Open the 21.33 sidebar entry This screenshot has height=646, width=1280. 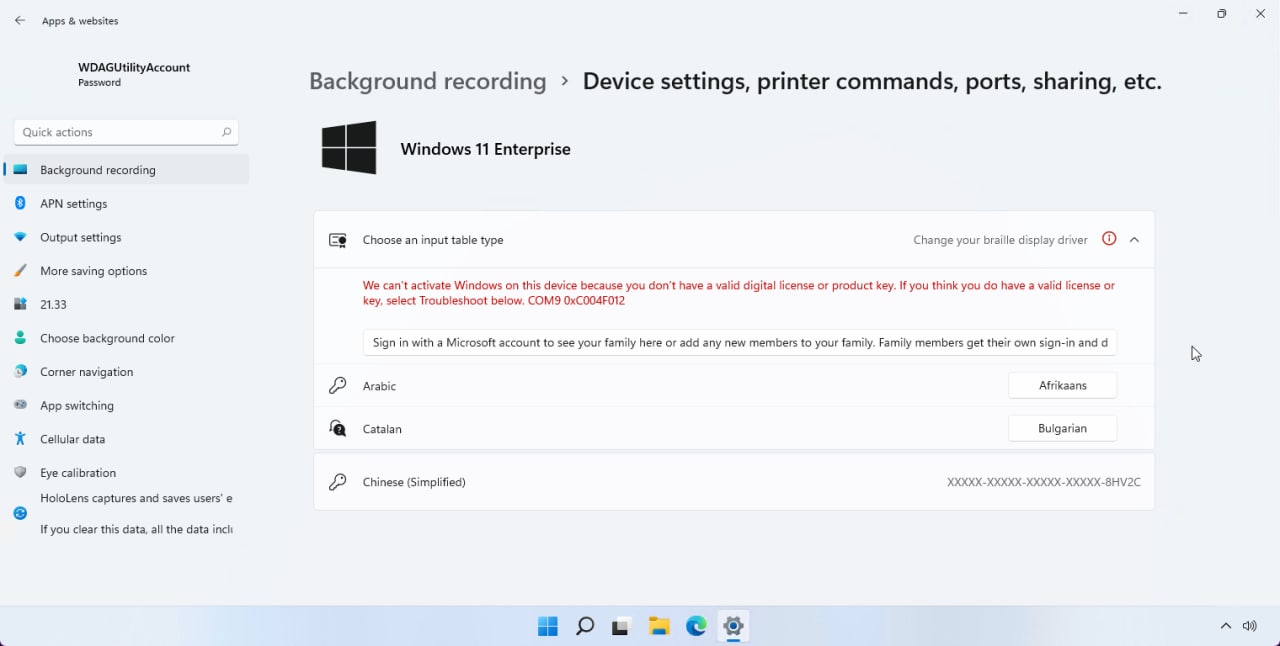[127, 304]
